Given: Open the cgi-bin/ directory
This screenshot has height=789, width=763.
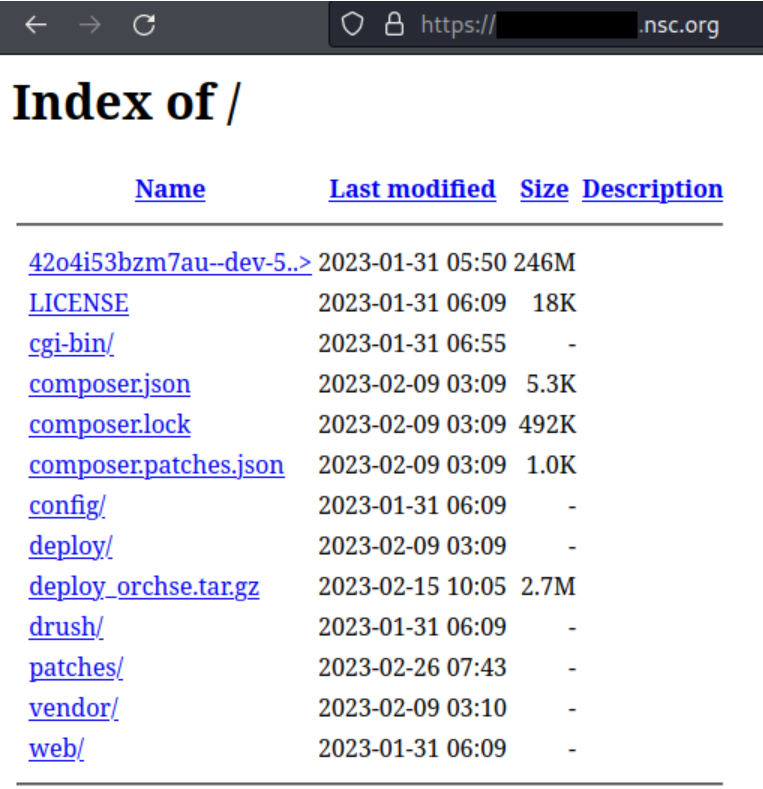Looking at the screenshot, I should coord(71,344).
